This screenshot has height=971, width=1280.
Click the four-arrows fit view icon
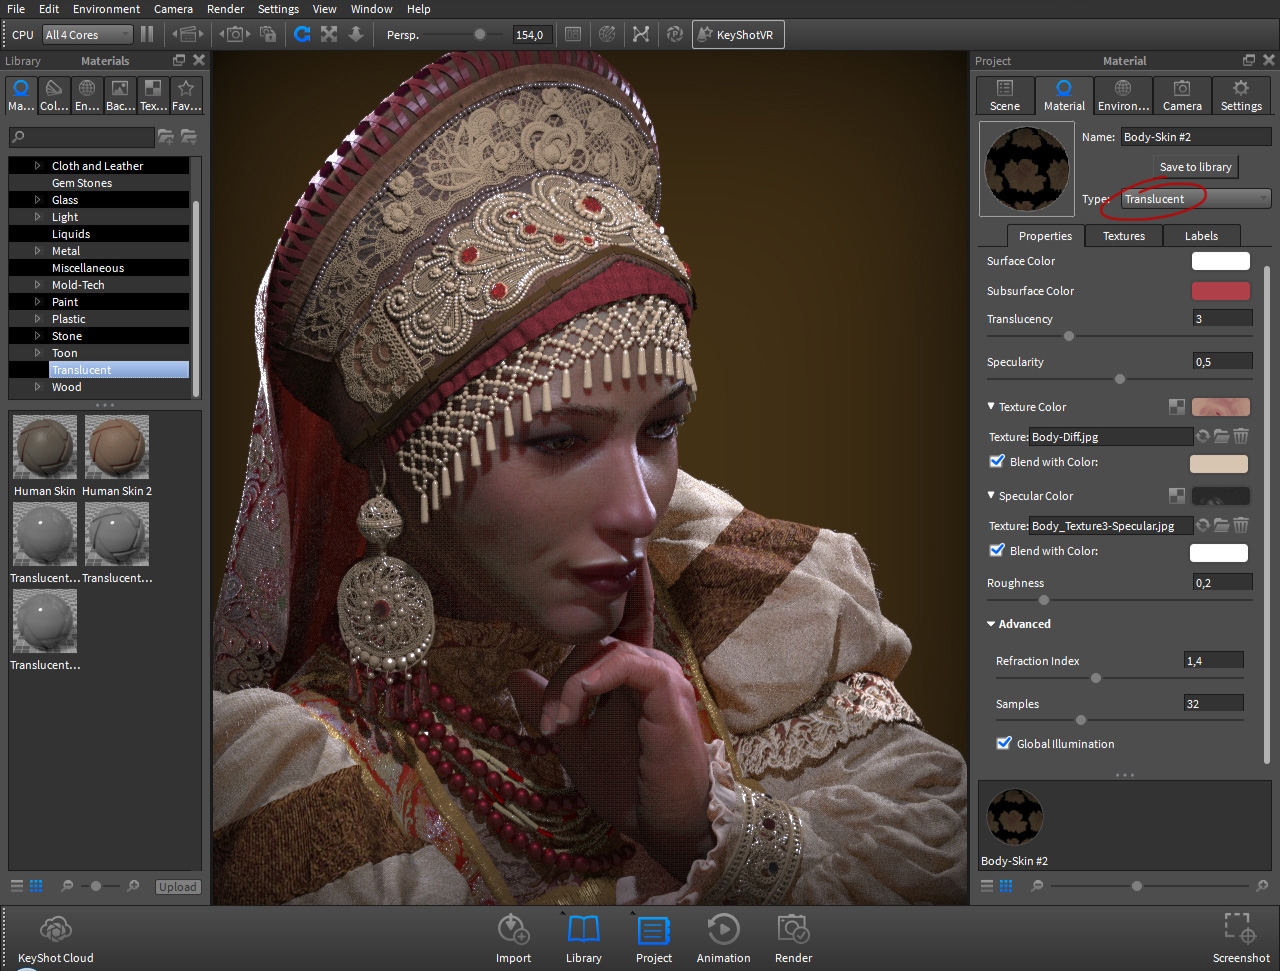[329, 34]
